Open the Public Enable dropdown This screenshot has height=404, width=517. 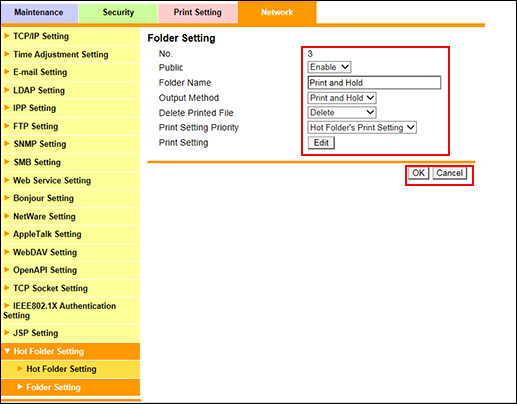coord(329,67)
